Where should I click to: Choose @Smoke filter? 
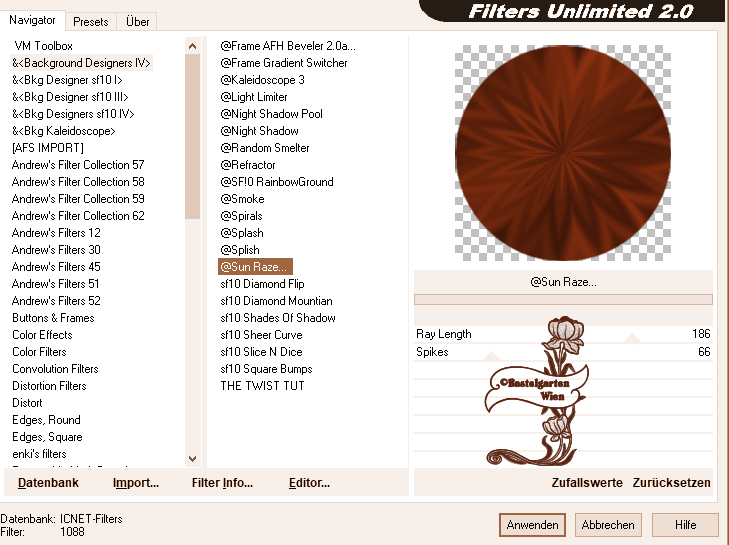click(x=242, y=199)
